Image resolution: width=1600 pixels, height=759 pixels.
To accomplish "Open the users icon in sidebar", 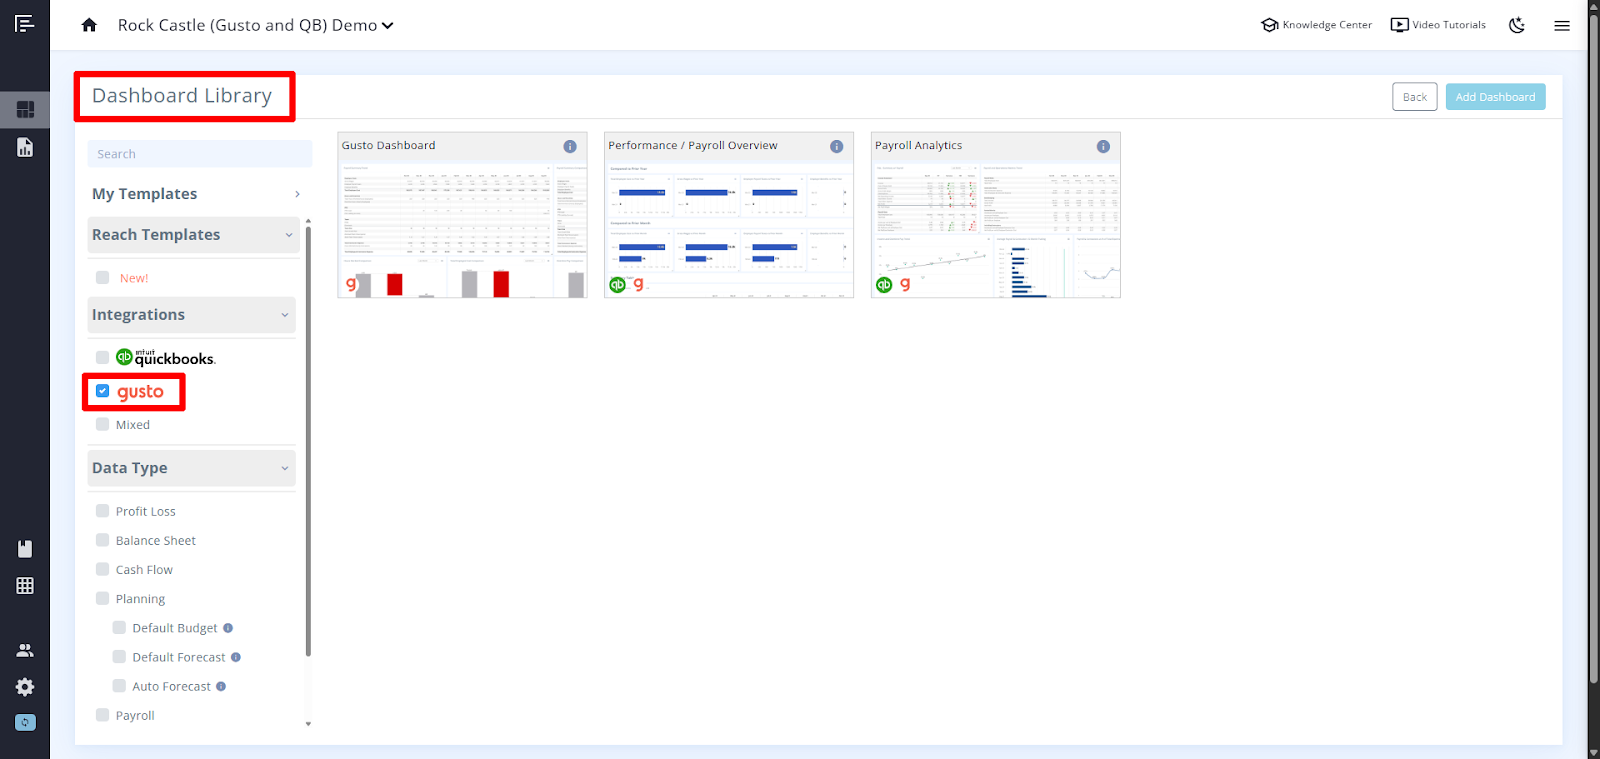I will tap(25, 650).
